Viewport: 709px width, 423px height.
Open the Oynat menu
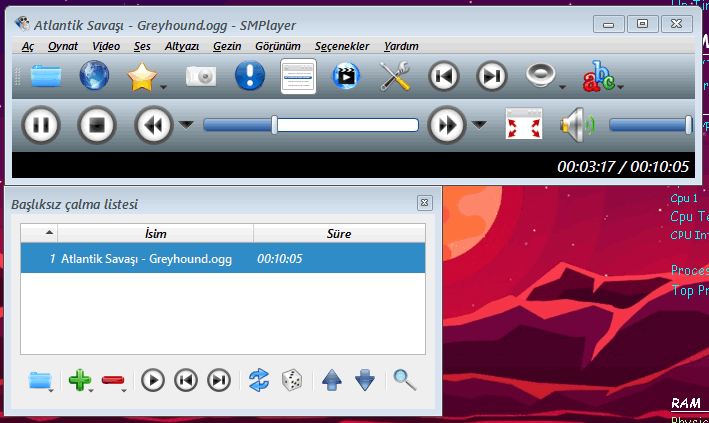pos(63,46)
